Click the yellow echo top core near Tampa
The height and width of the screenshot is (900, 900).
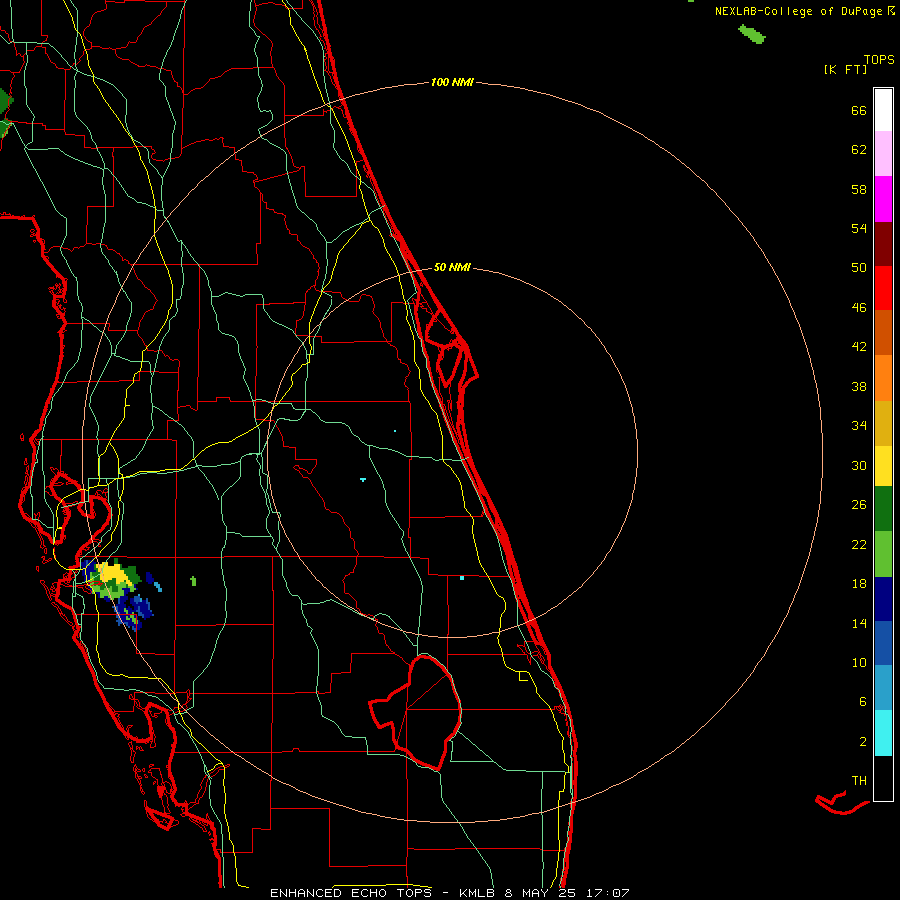[x=112, y=573]
